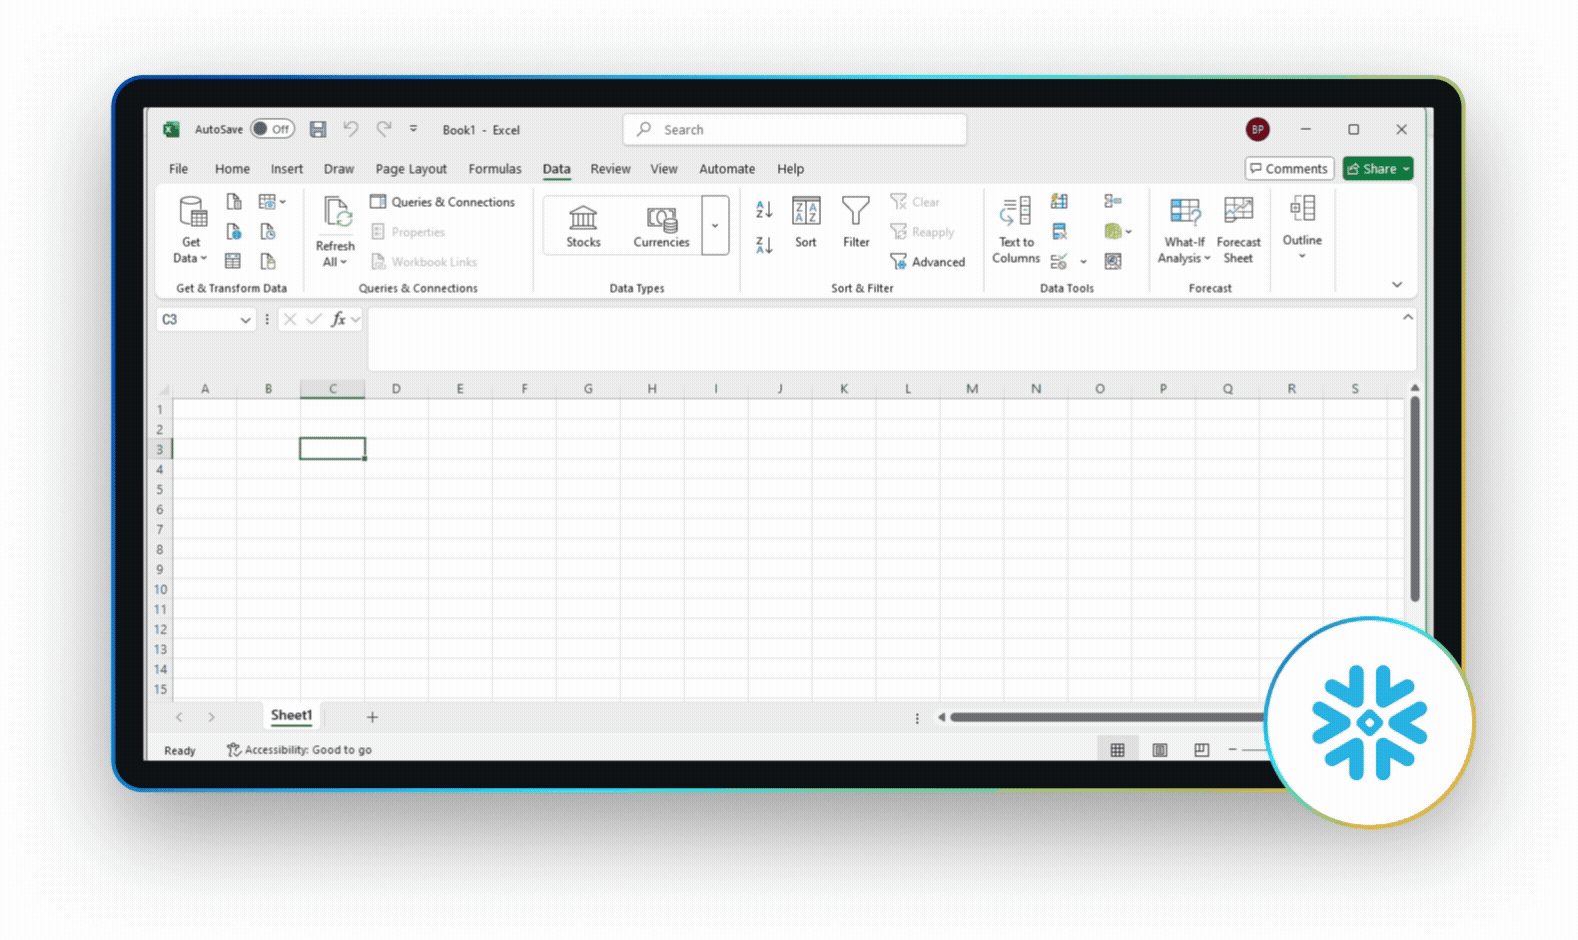Switch to the Home tab
Screen dimensions: 1578x940
click(x=232, y=169)
